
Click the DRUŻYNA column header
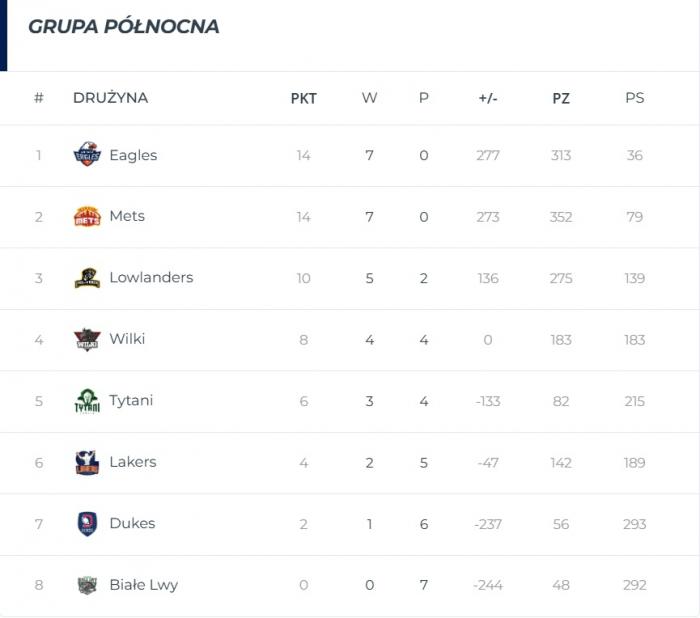(110, 97)
